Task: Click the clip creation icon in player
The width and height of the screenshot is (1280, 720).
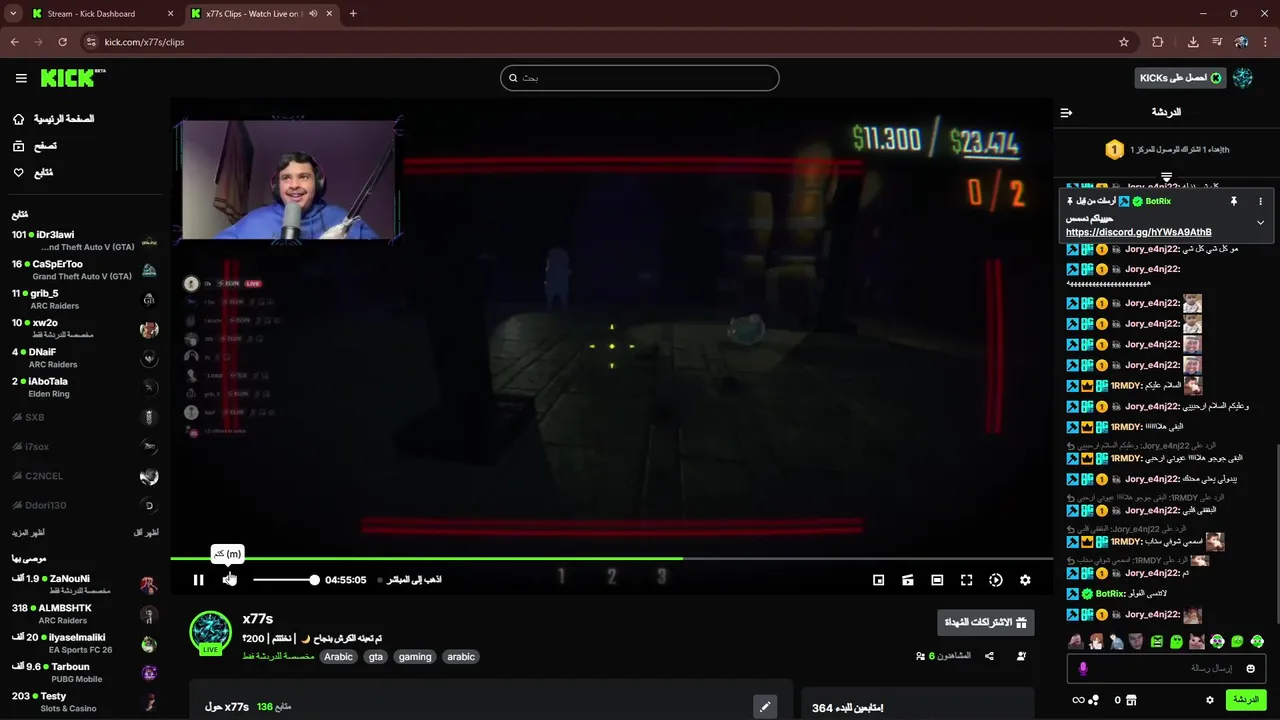Action: [908, 580]
